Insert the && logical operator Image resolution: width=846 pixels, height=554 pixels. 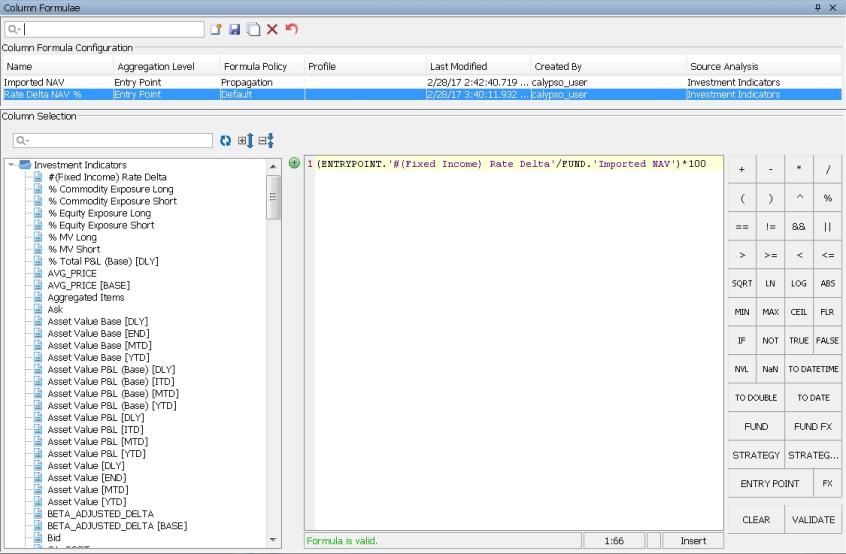(799, 227)
